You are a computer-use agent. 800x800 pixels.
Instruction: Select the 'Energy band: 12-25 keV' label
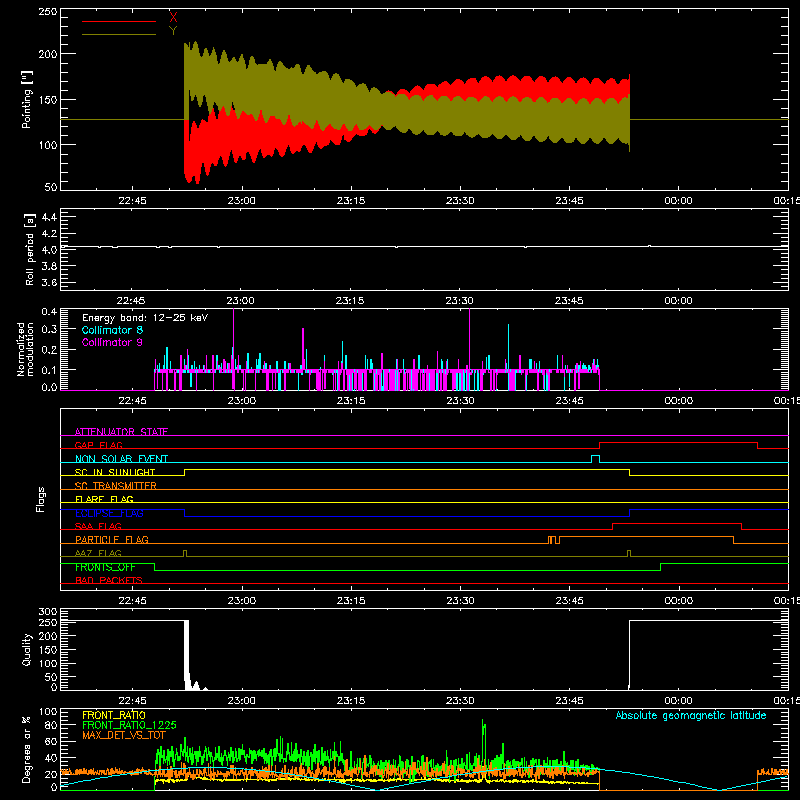[145, 318]
